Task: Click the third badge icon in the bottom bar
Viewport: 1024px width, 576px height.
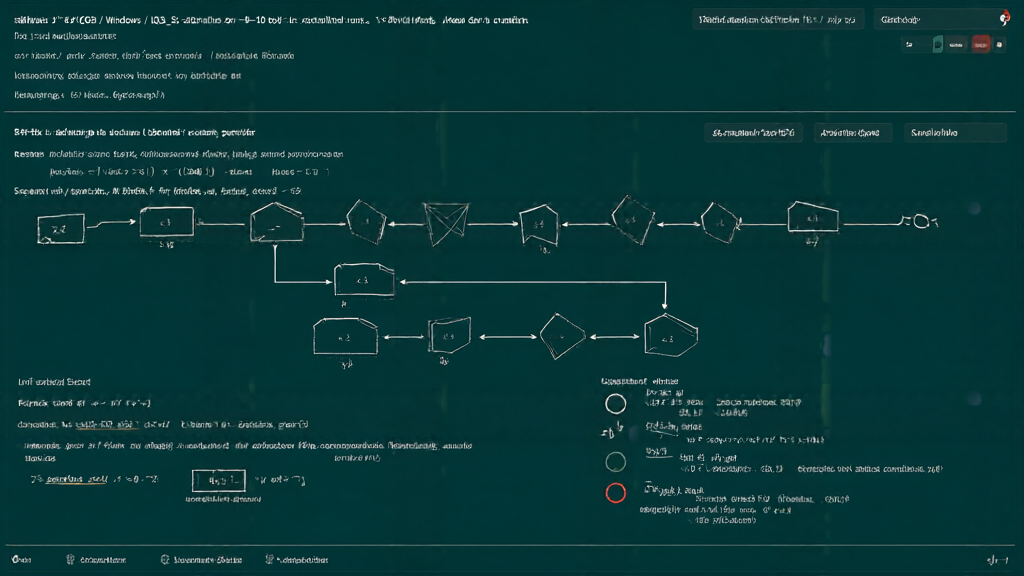Action: click(165, 560)
